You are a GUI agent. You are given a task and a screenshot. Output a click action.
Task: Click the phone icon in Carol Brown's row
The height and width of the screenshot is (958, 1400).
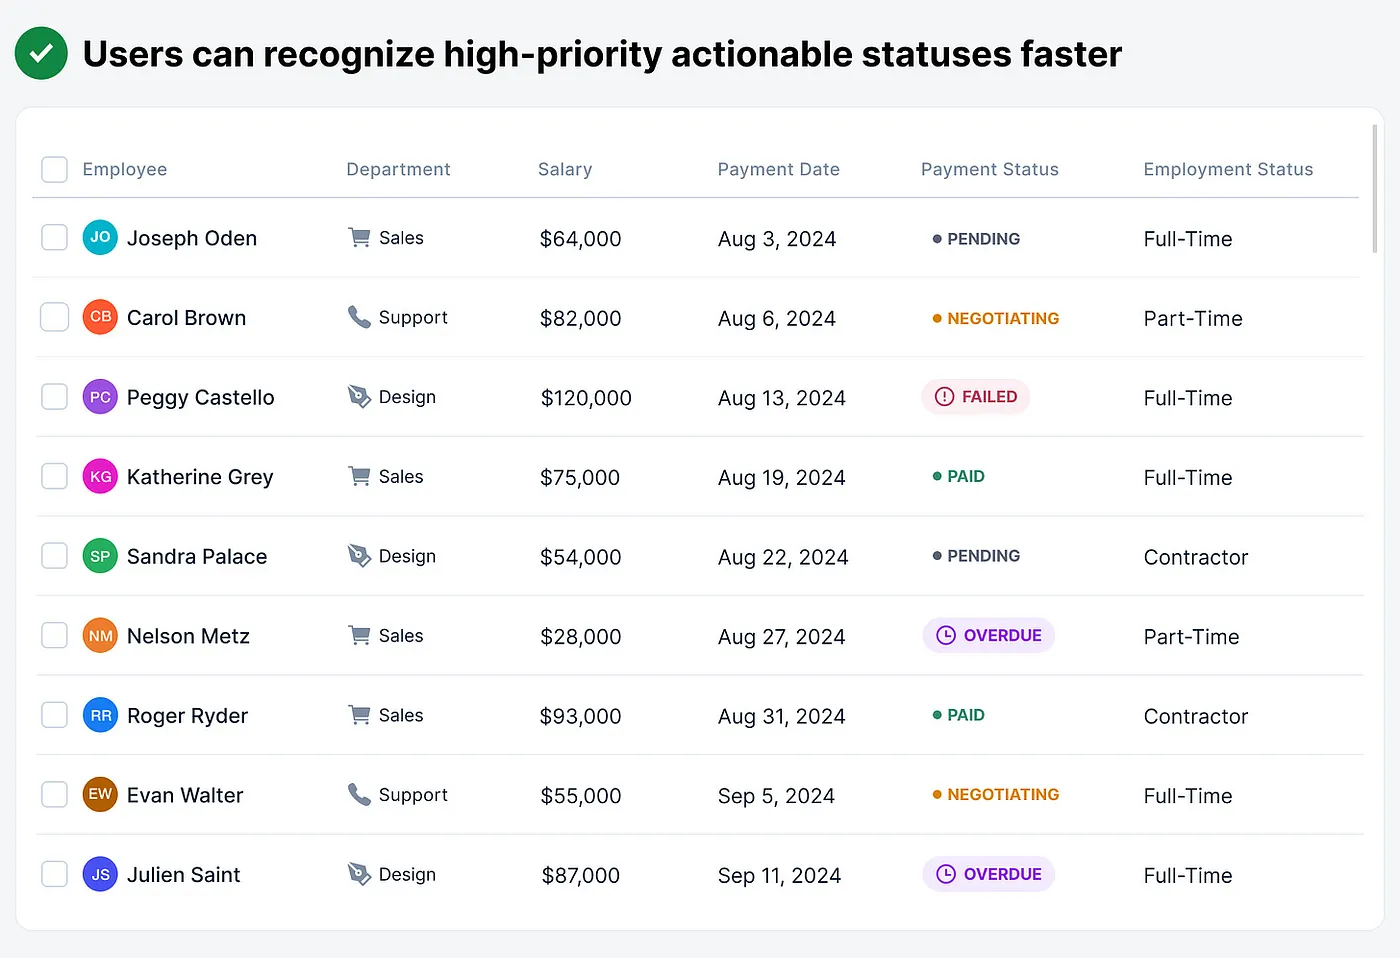(359, 317)
